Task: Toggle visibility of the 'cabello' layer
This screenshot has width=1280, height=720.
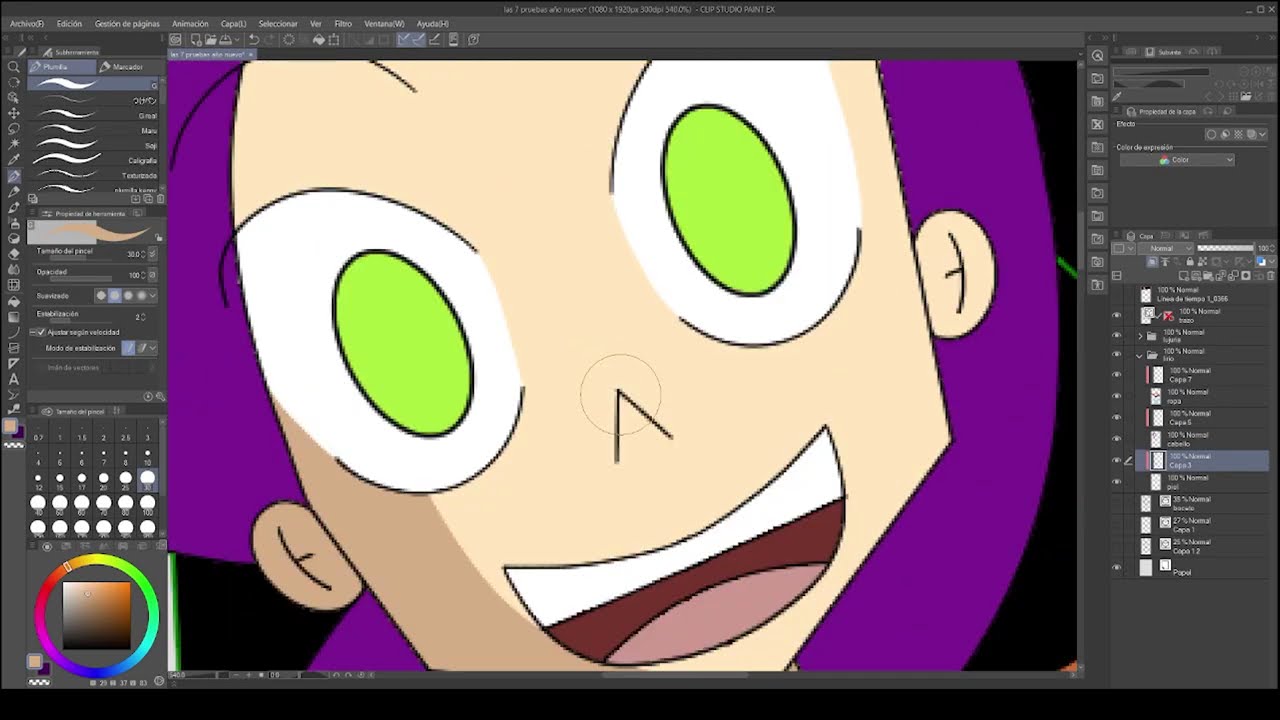Action: coord(1117,439)
